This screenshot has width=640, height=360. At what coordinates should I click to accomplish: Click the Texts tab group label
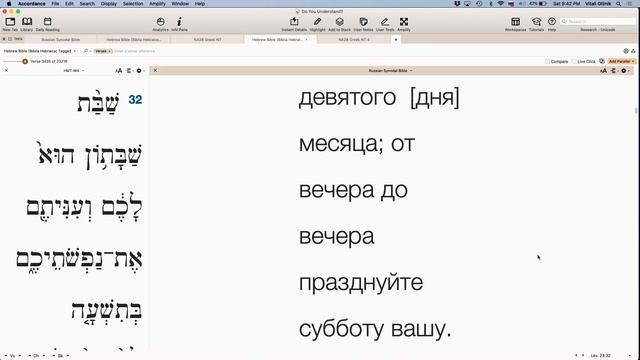pyautogui.click(x=18, y=39)
